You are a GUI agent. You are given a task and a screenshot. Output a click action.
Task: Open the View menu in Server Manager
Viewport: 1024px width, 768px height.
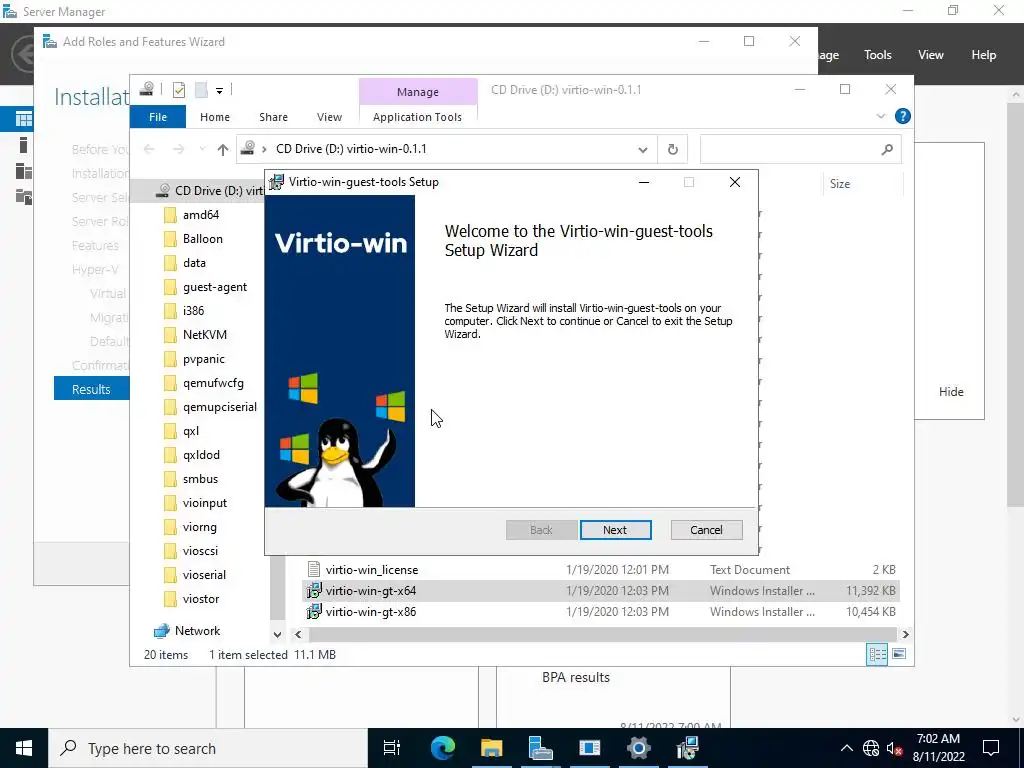pos(931,55)
